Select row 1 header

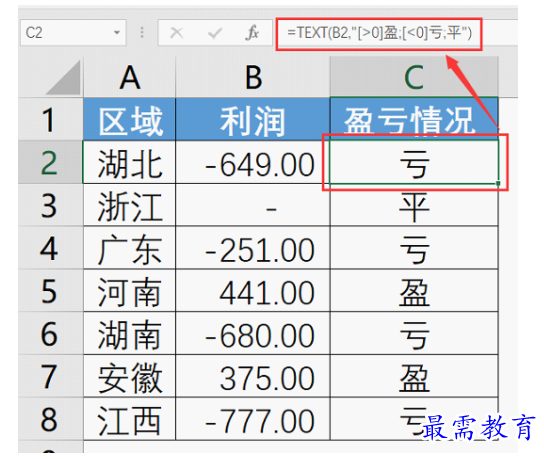point(51,119)
